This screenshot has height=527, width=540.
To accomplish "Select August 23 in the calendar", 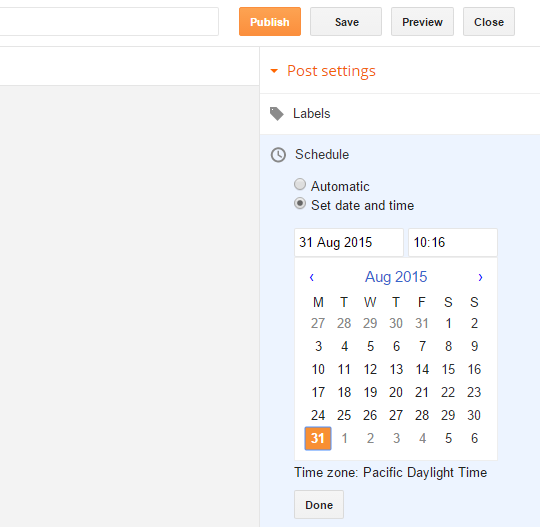I will pyautogui.click(x=474, y=392).
